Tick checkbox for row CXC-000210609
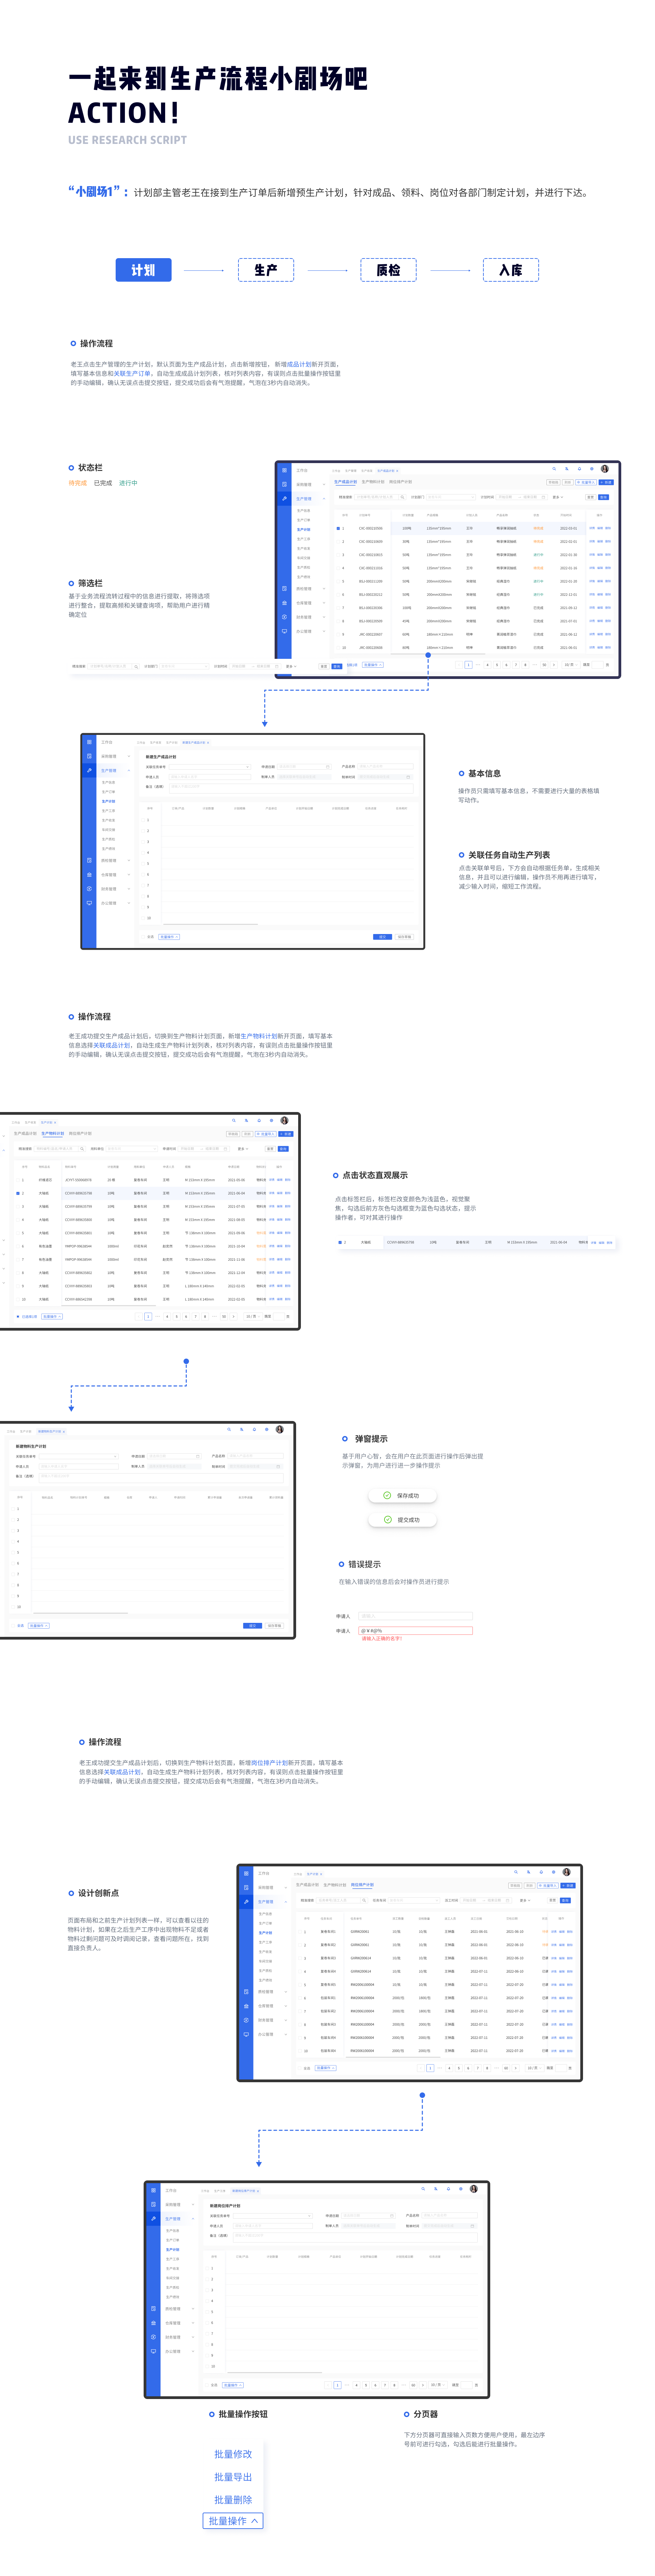The width and height of the screenshot is (655, 2576). point(338,542)
